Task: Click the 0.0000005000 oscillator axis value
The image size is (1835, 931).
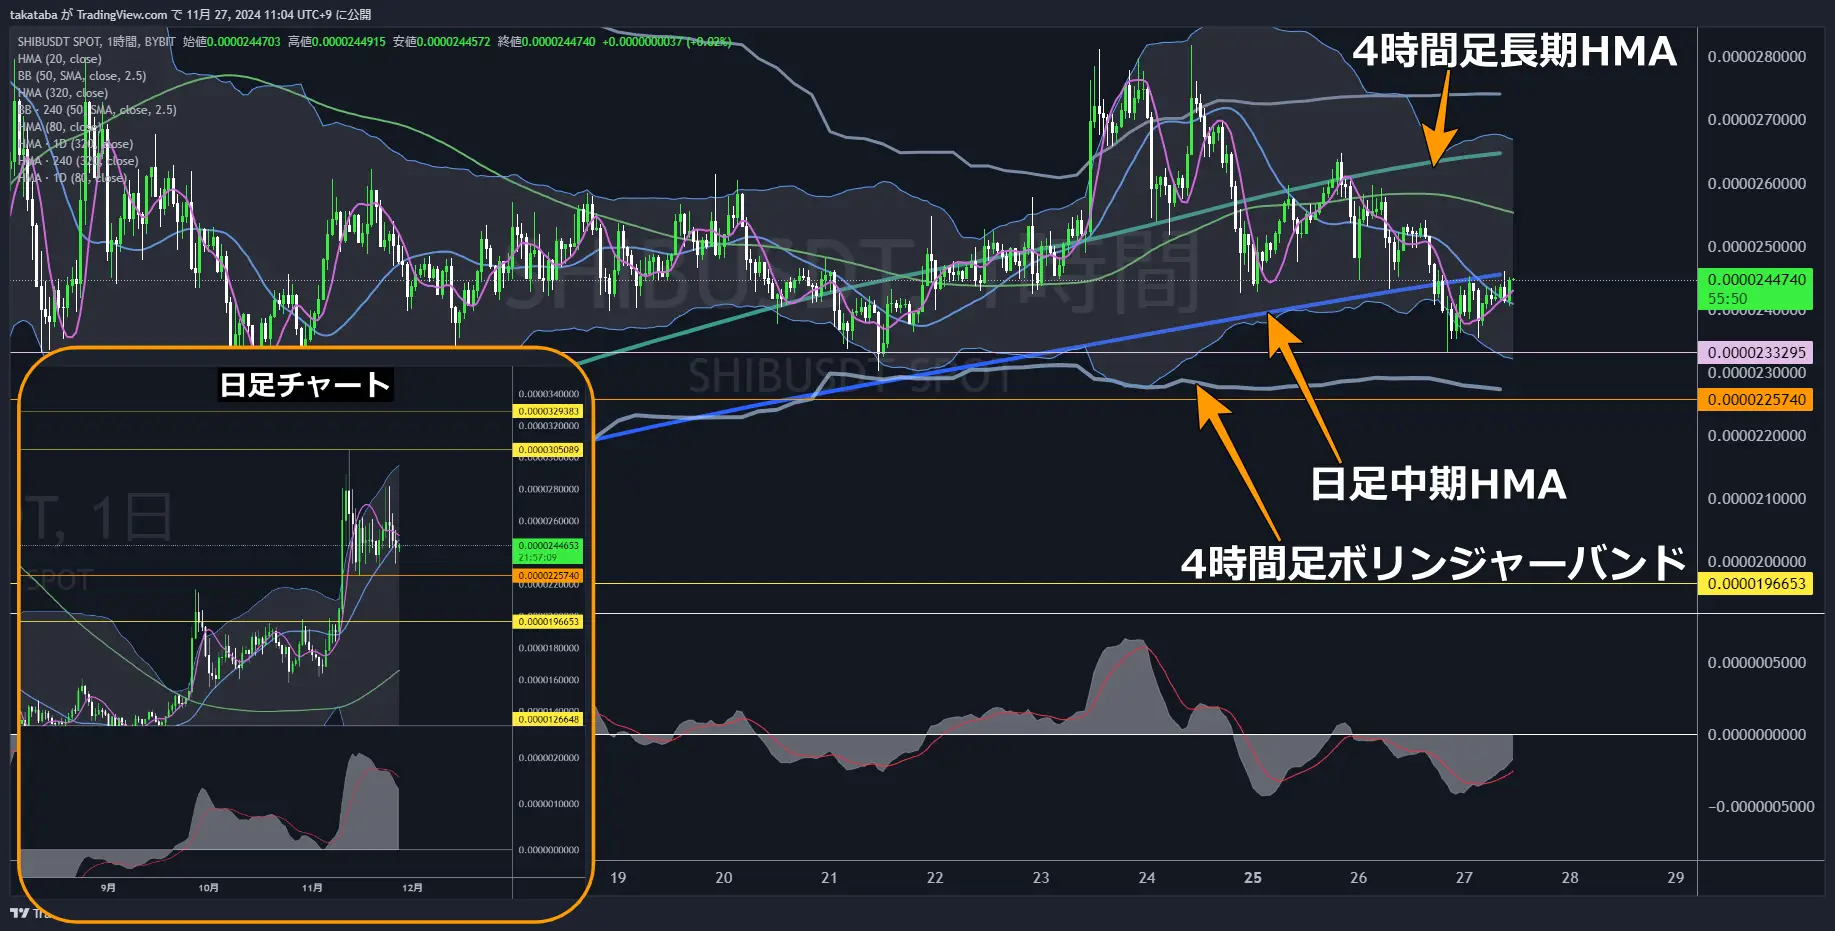Action: [x=1757, y=663]
